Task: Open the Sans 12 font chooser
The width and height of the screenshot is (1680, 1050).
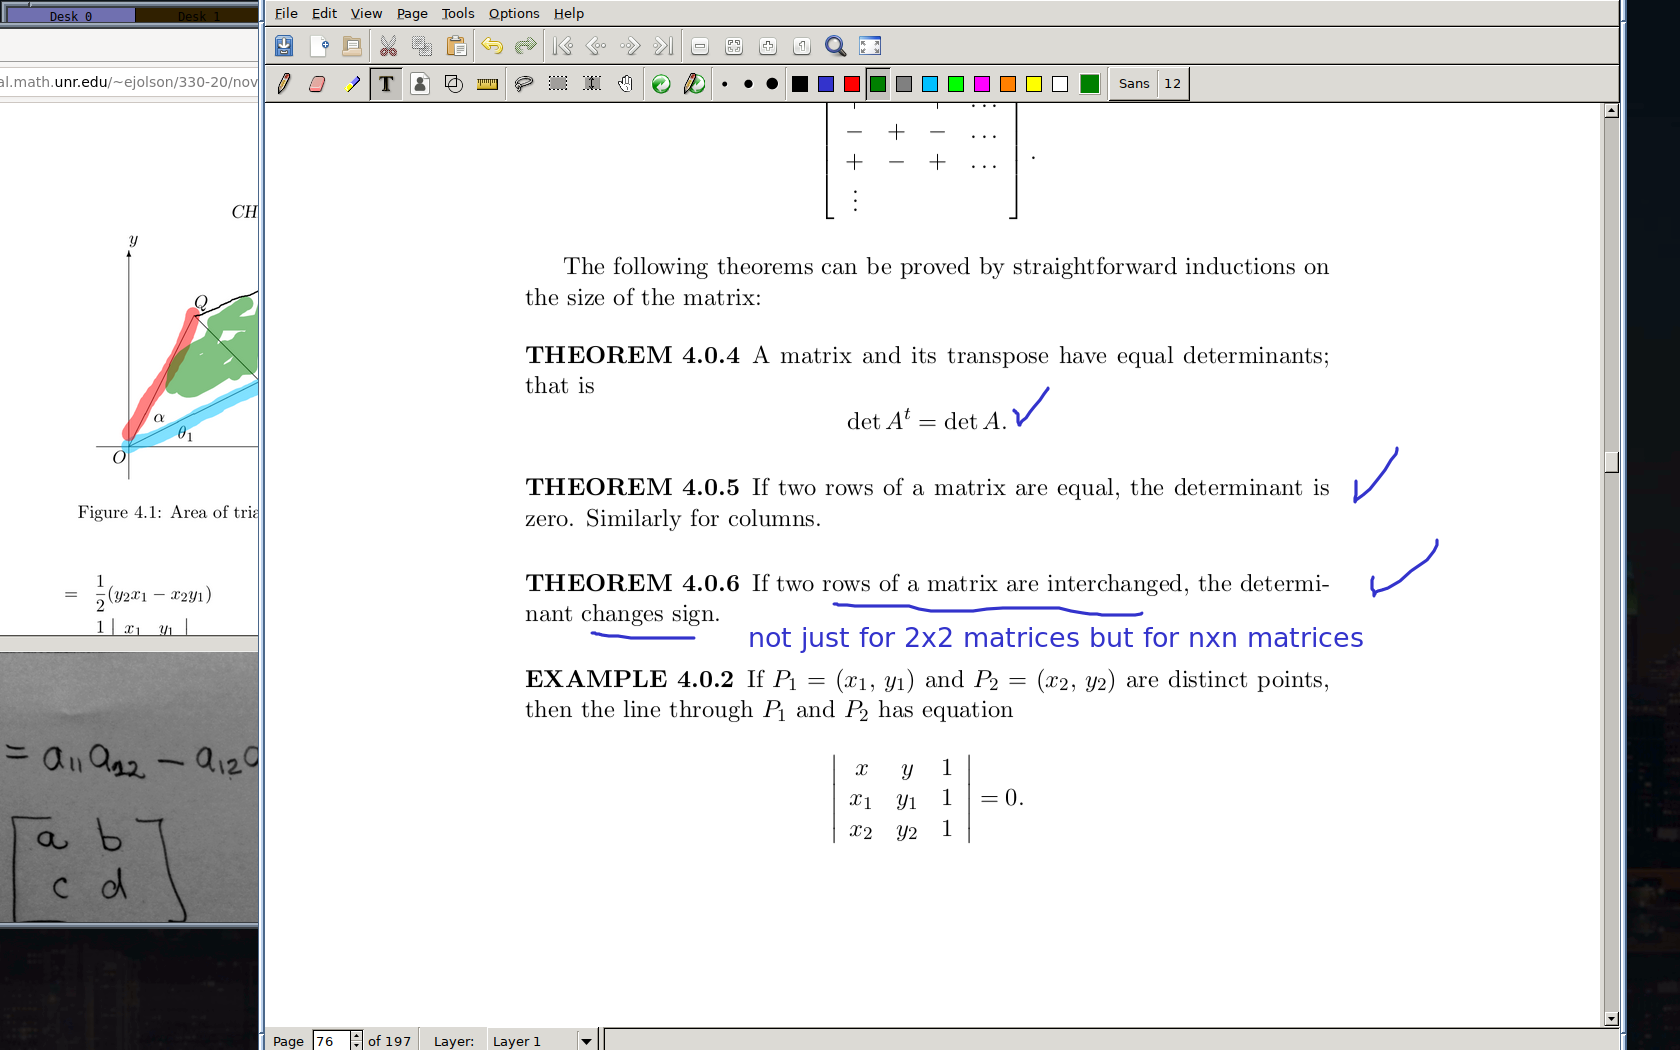Action: (x=1149, y=84)
